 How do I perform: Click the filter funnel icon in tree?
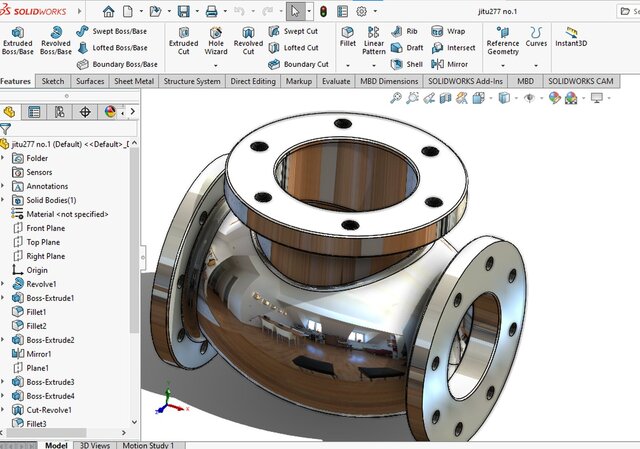click(x=5, y=129)
